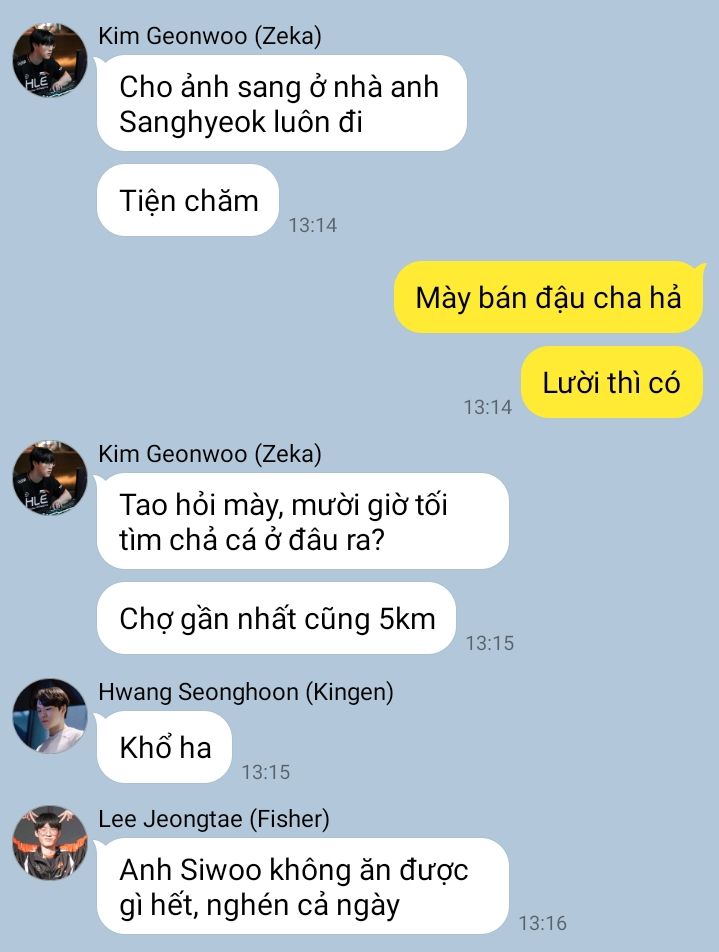
Task: Tap yellow 'Mày bán đậu cha hả' bubble
Action: coord(548,298)
